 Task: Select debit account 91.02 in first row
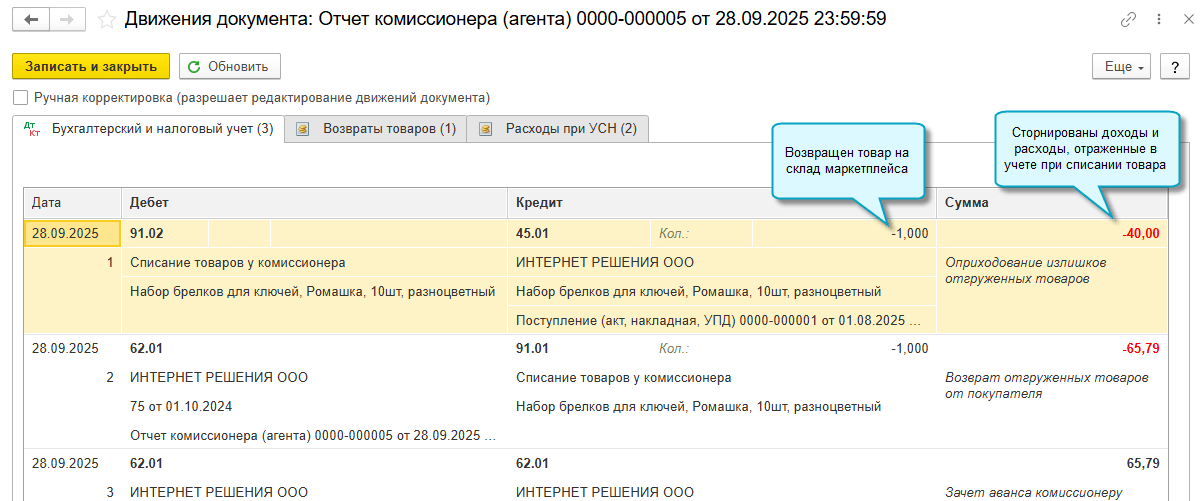coord(147,234)
